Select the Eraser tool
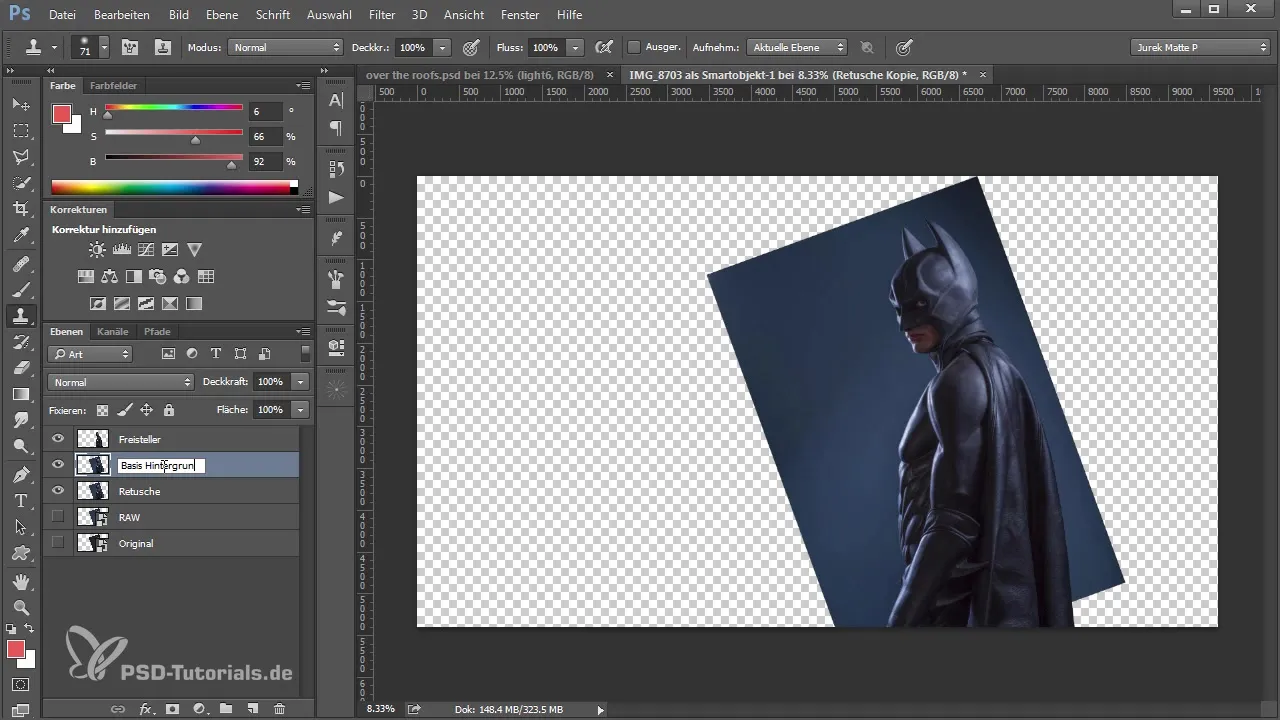 tap(21, 368)
